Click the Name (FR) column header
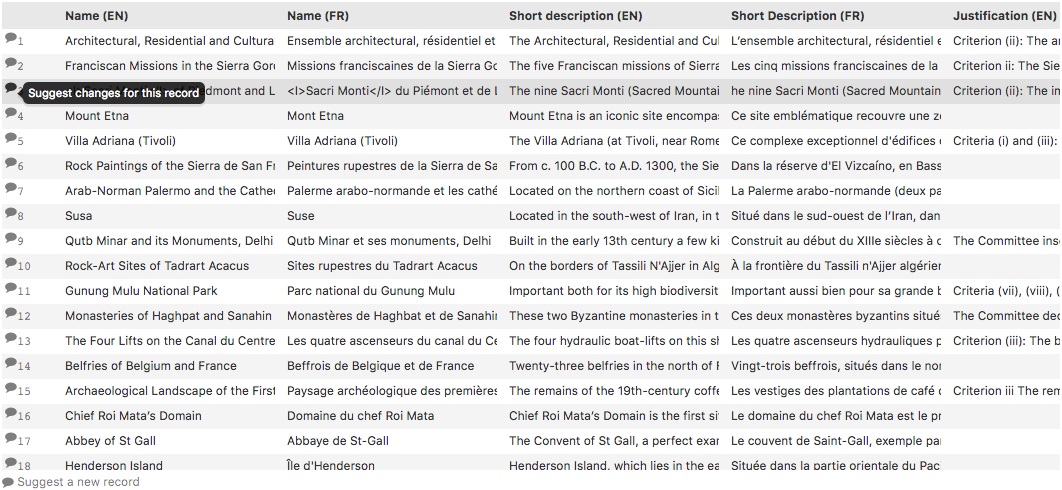The height and width of the screenshot is (490, 1062). coord(318,16)
